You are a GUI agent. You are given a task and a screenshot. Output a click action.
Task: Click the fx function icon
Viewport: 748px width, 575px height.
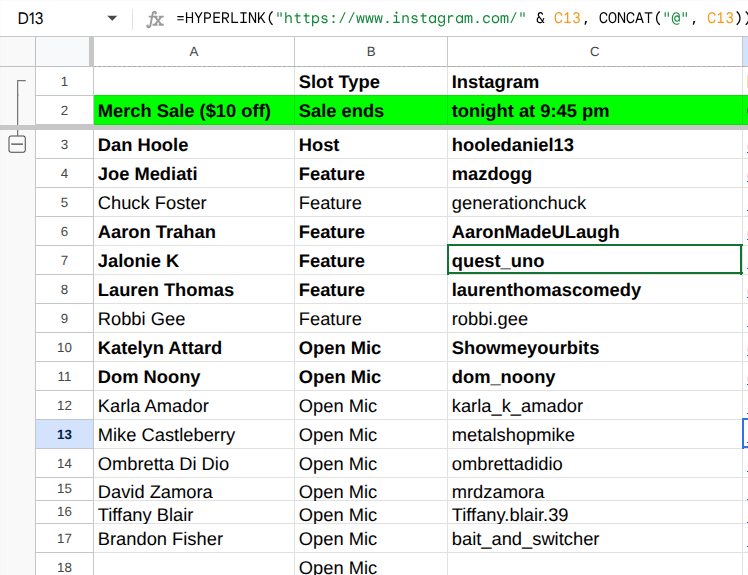[155, 19]
